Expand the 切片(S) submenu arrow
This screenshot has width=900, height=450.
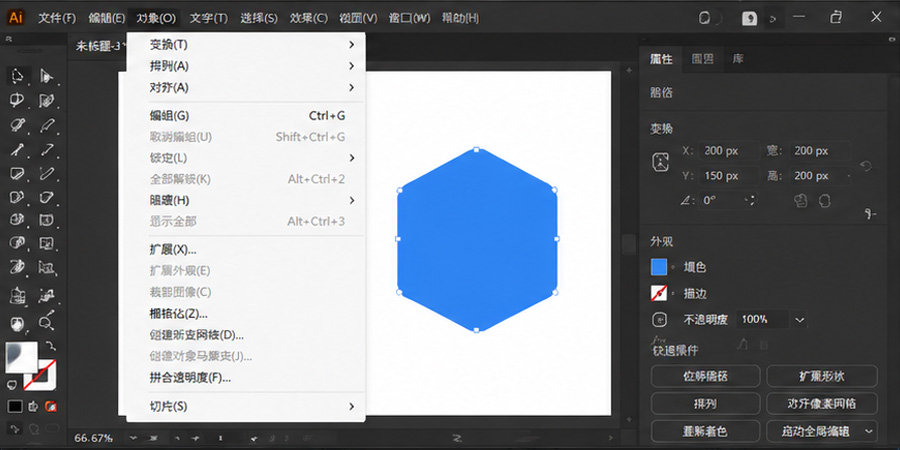pos(351,406)
